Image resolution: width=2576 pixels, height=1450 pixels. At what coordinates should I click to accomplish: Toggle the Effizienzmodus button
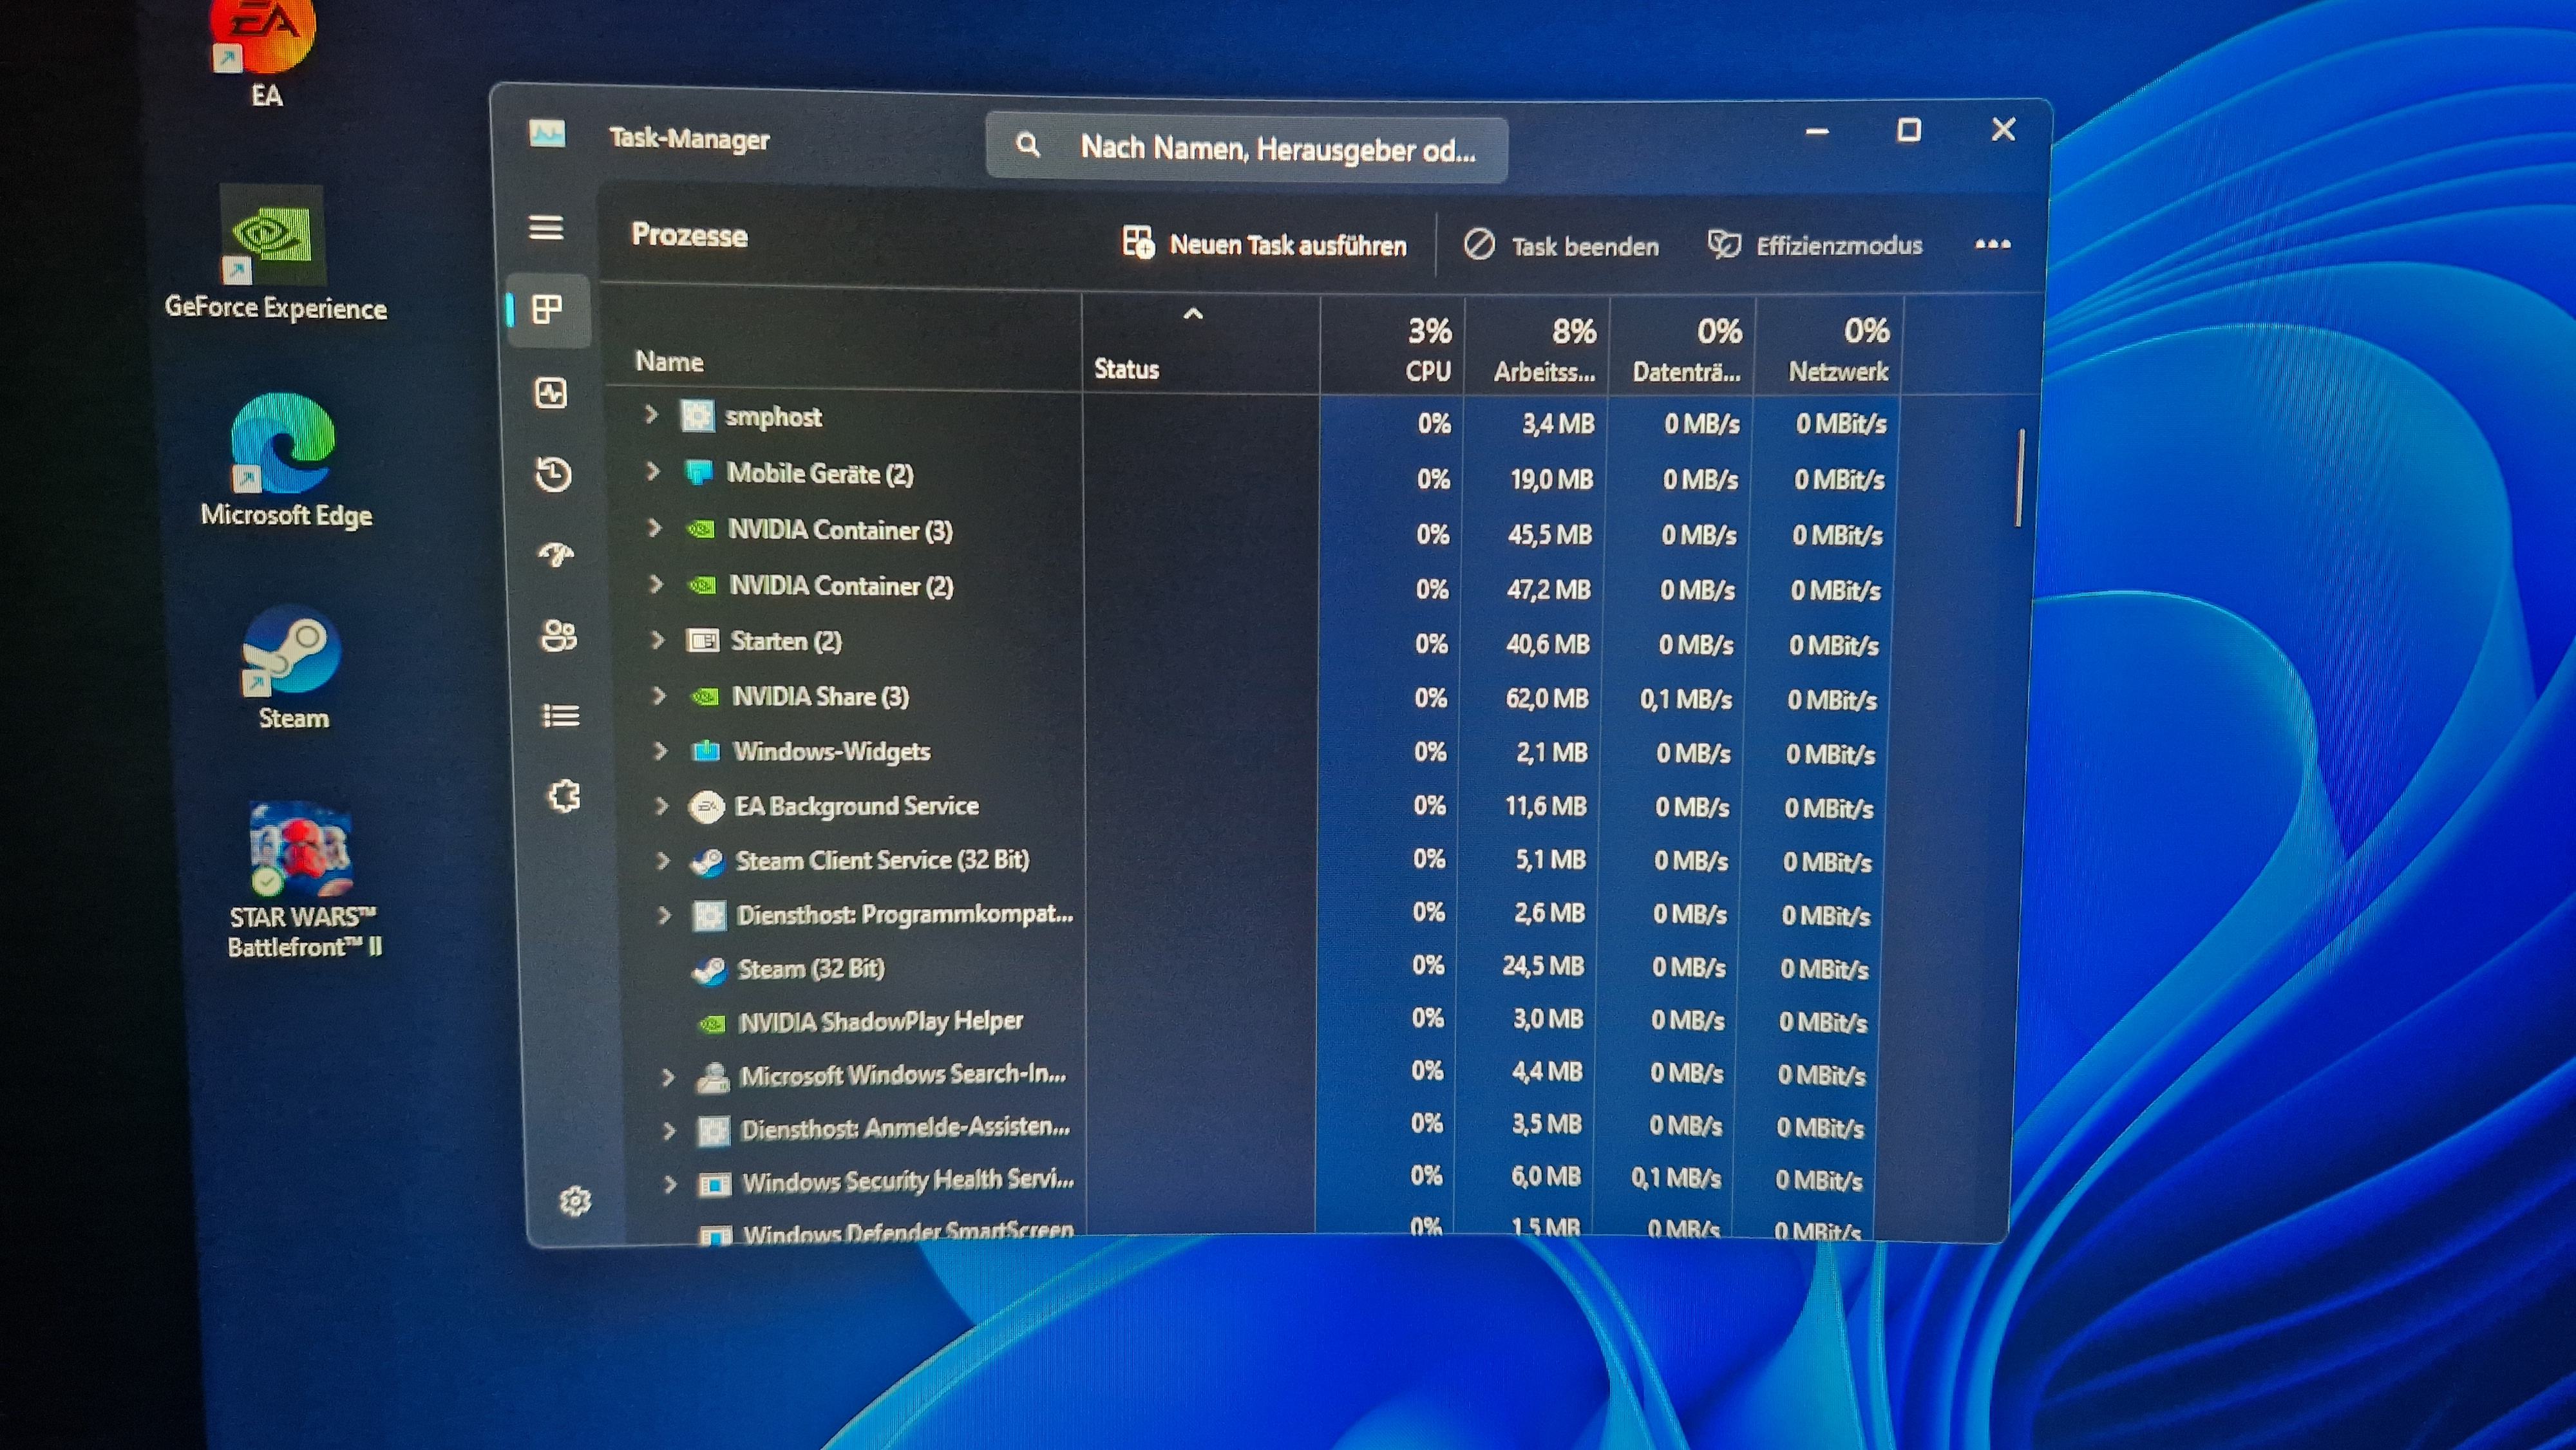(1815, 245)
